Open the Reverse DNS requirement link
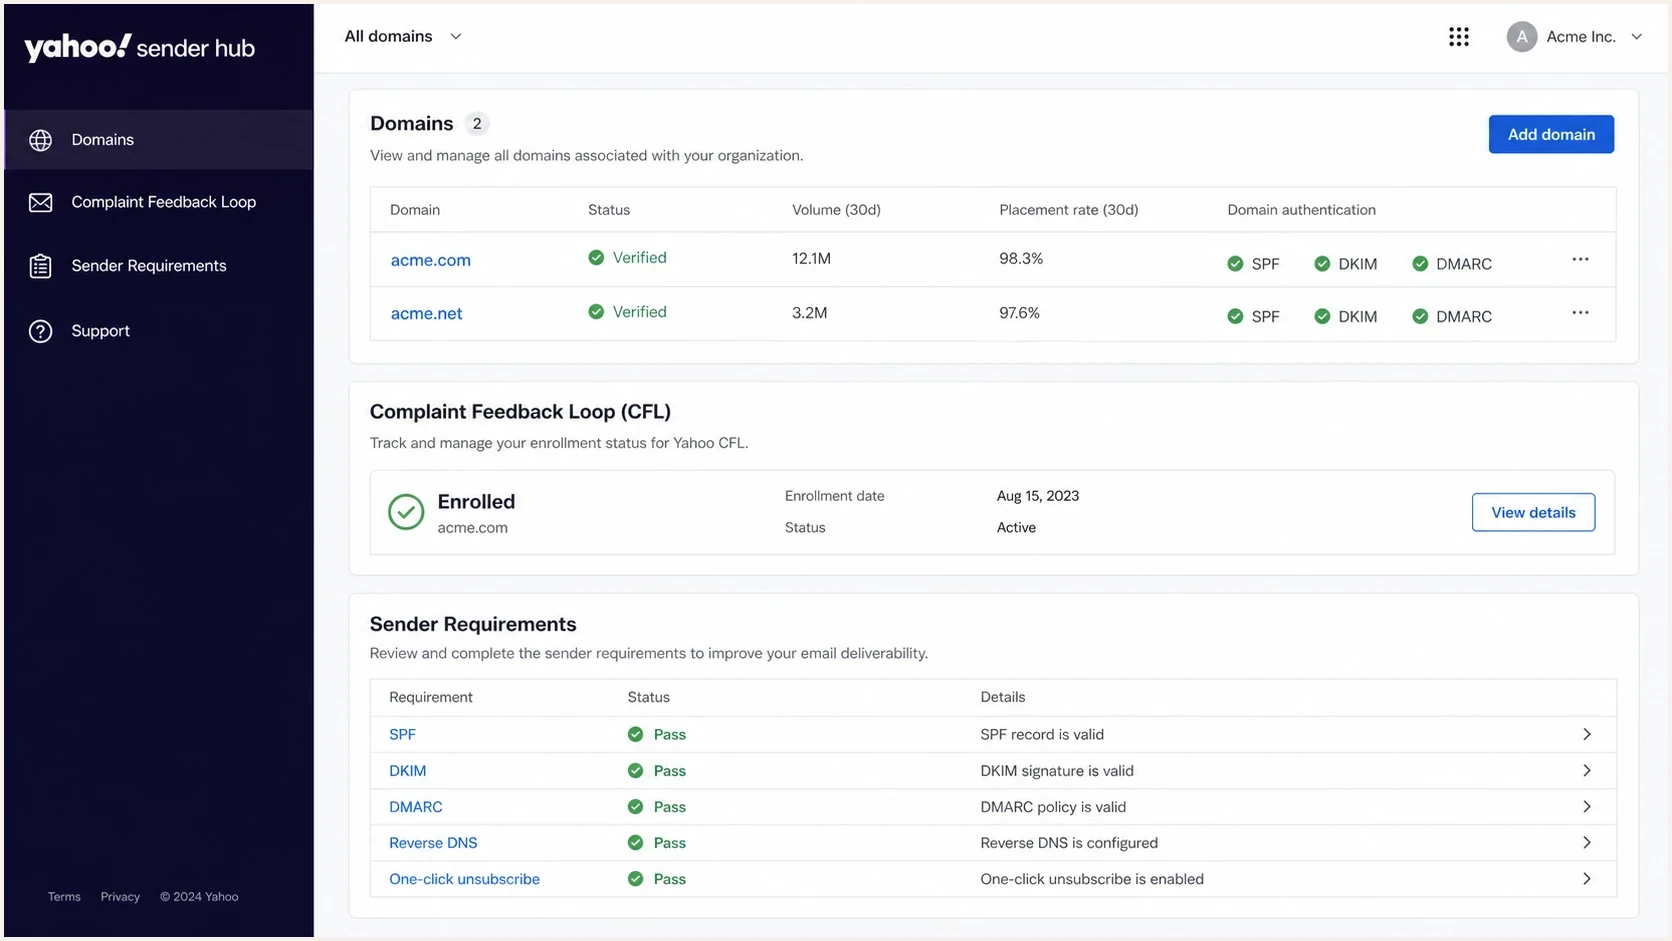This screenshot has width=1672, height=941. click(433, 843)
